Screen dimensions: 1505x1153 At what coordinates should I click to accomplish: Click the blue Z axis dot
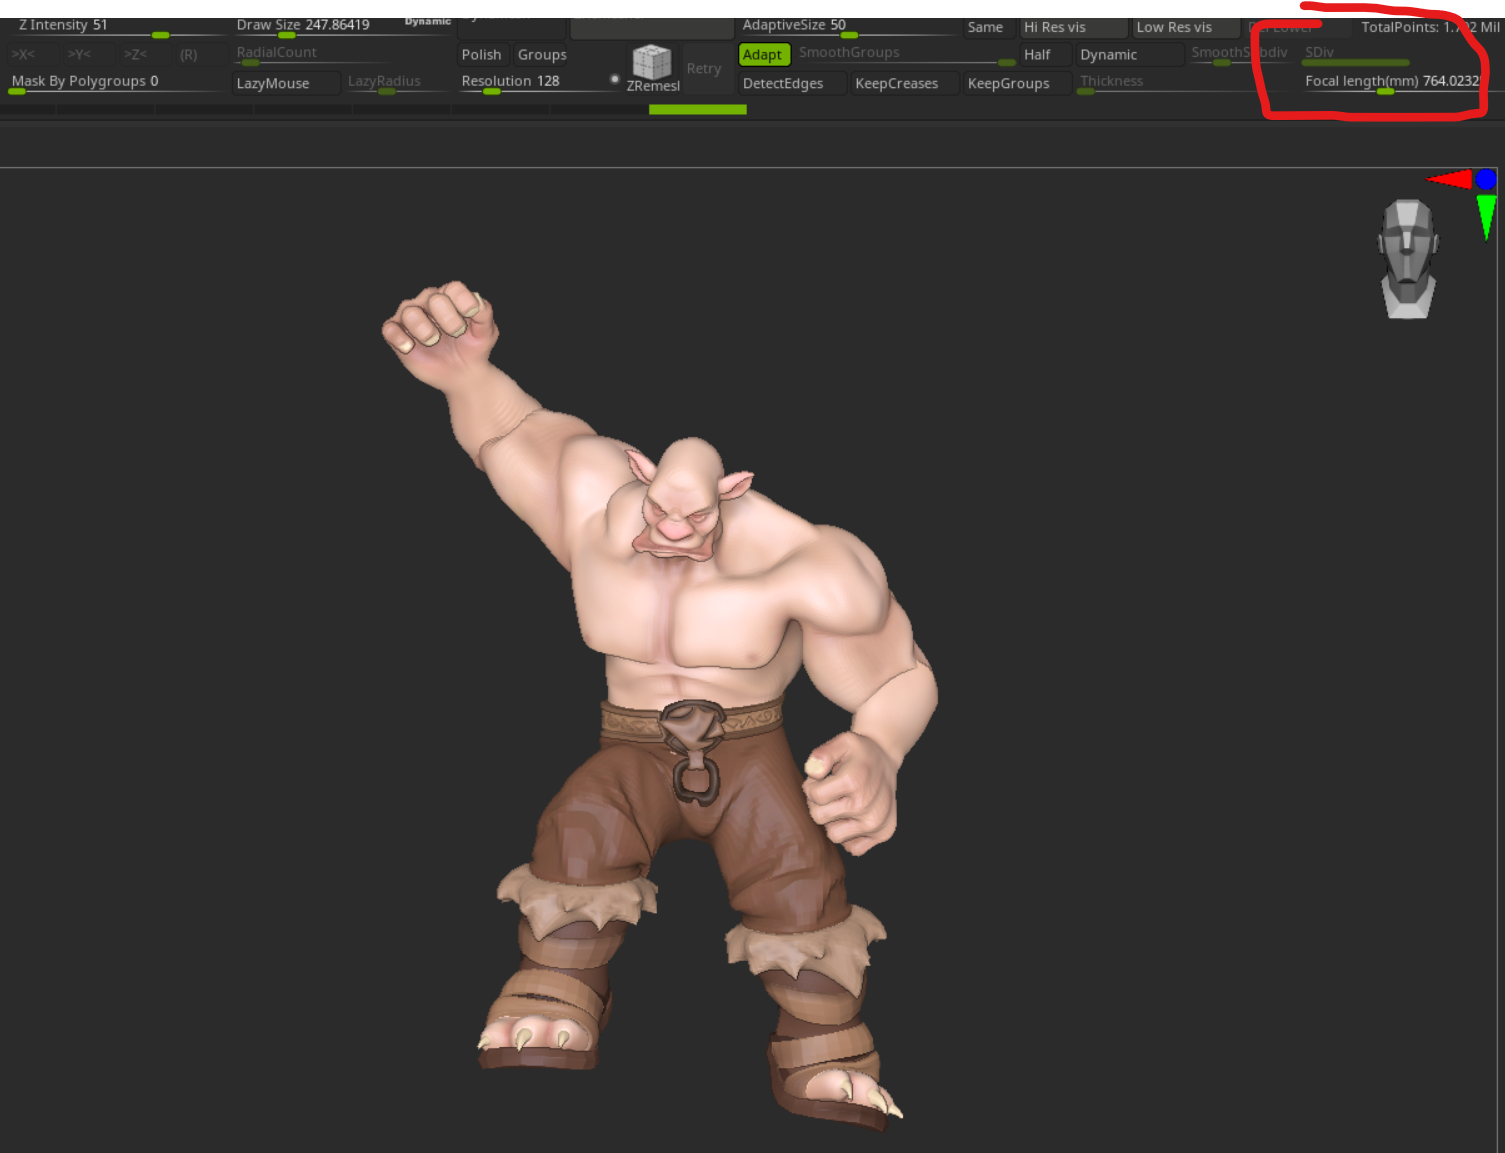[1486, 180]
